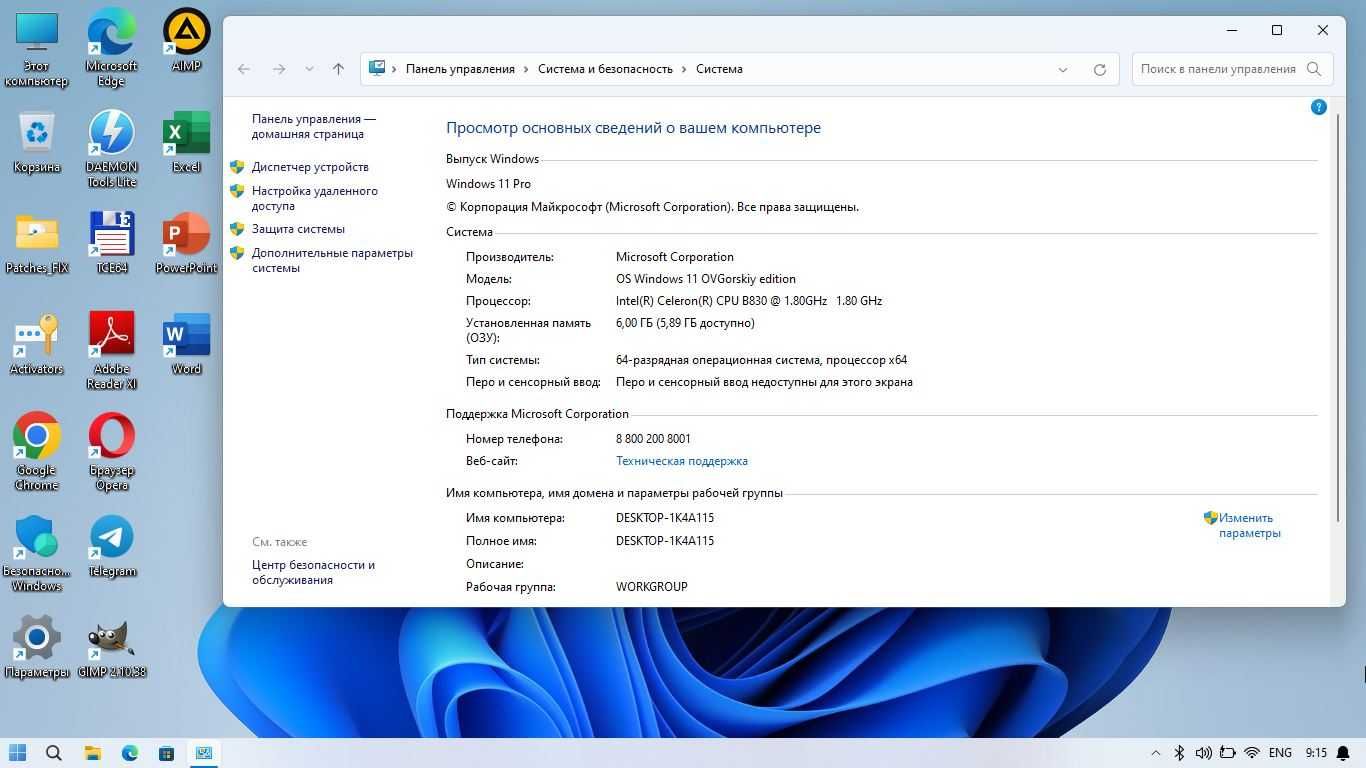Click the Control Panel search field
Image resolution: width=1366 pixels, height=768 pixels.
tap(1231, 69)
